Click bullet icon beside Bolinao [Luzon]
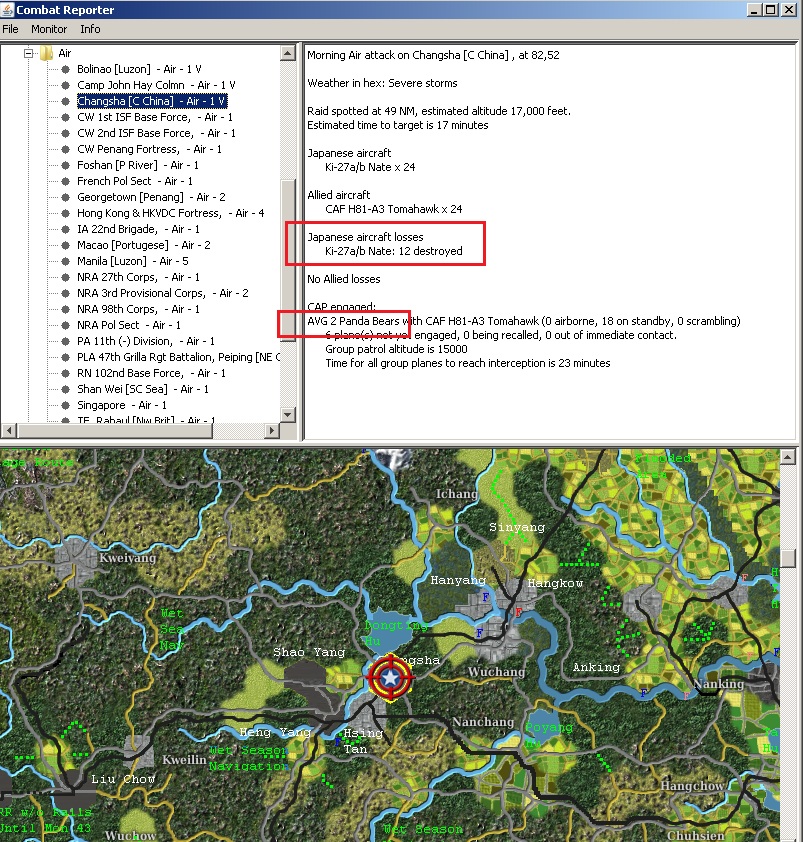This screenshot has width=803, height=842. point(66,69)
